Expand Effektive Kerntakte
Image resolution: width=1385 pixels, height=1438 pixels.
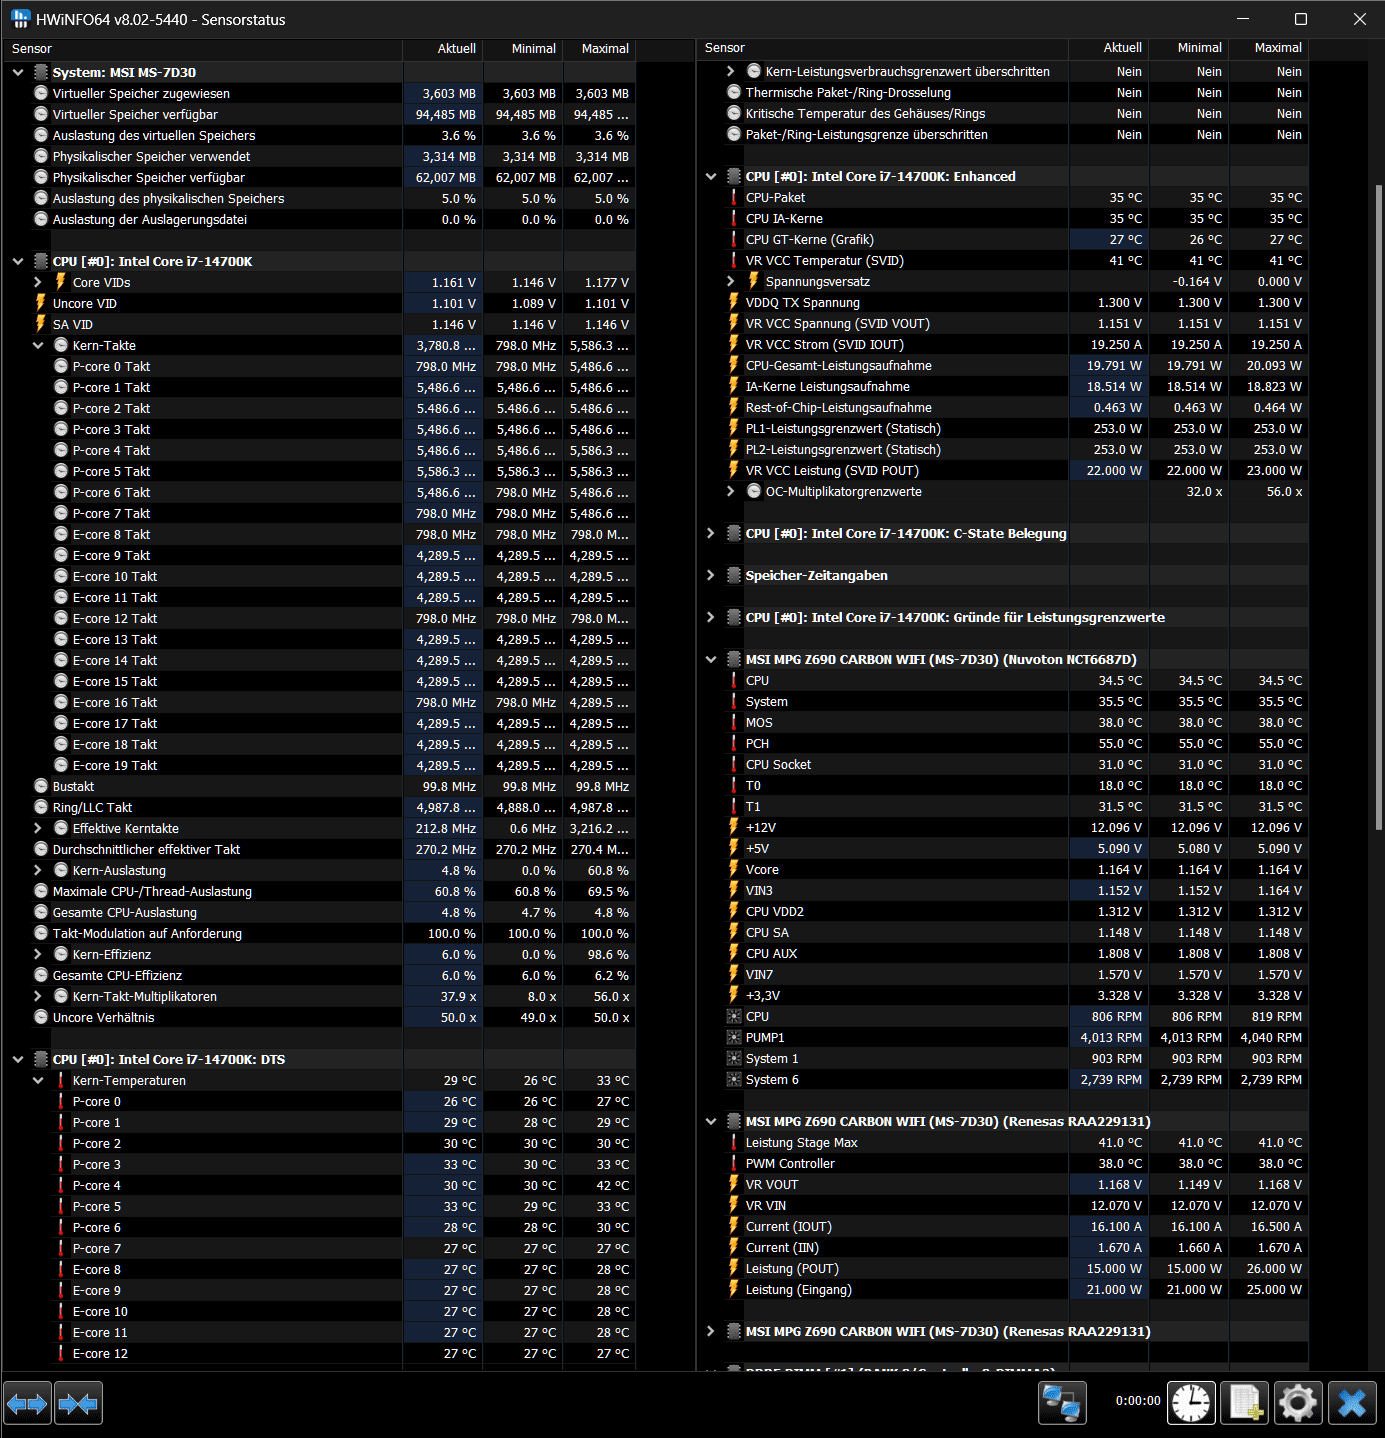pyautogui.click(x=38, y=828)
